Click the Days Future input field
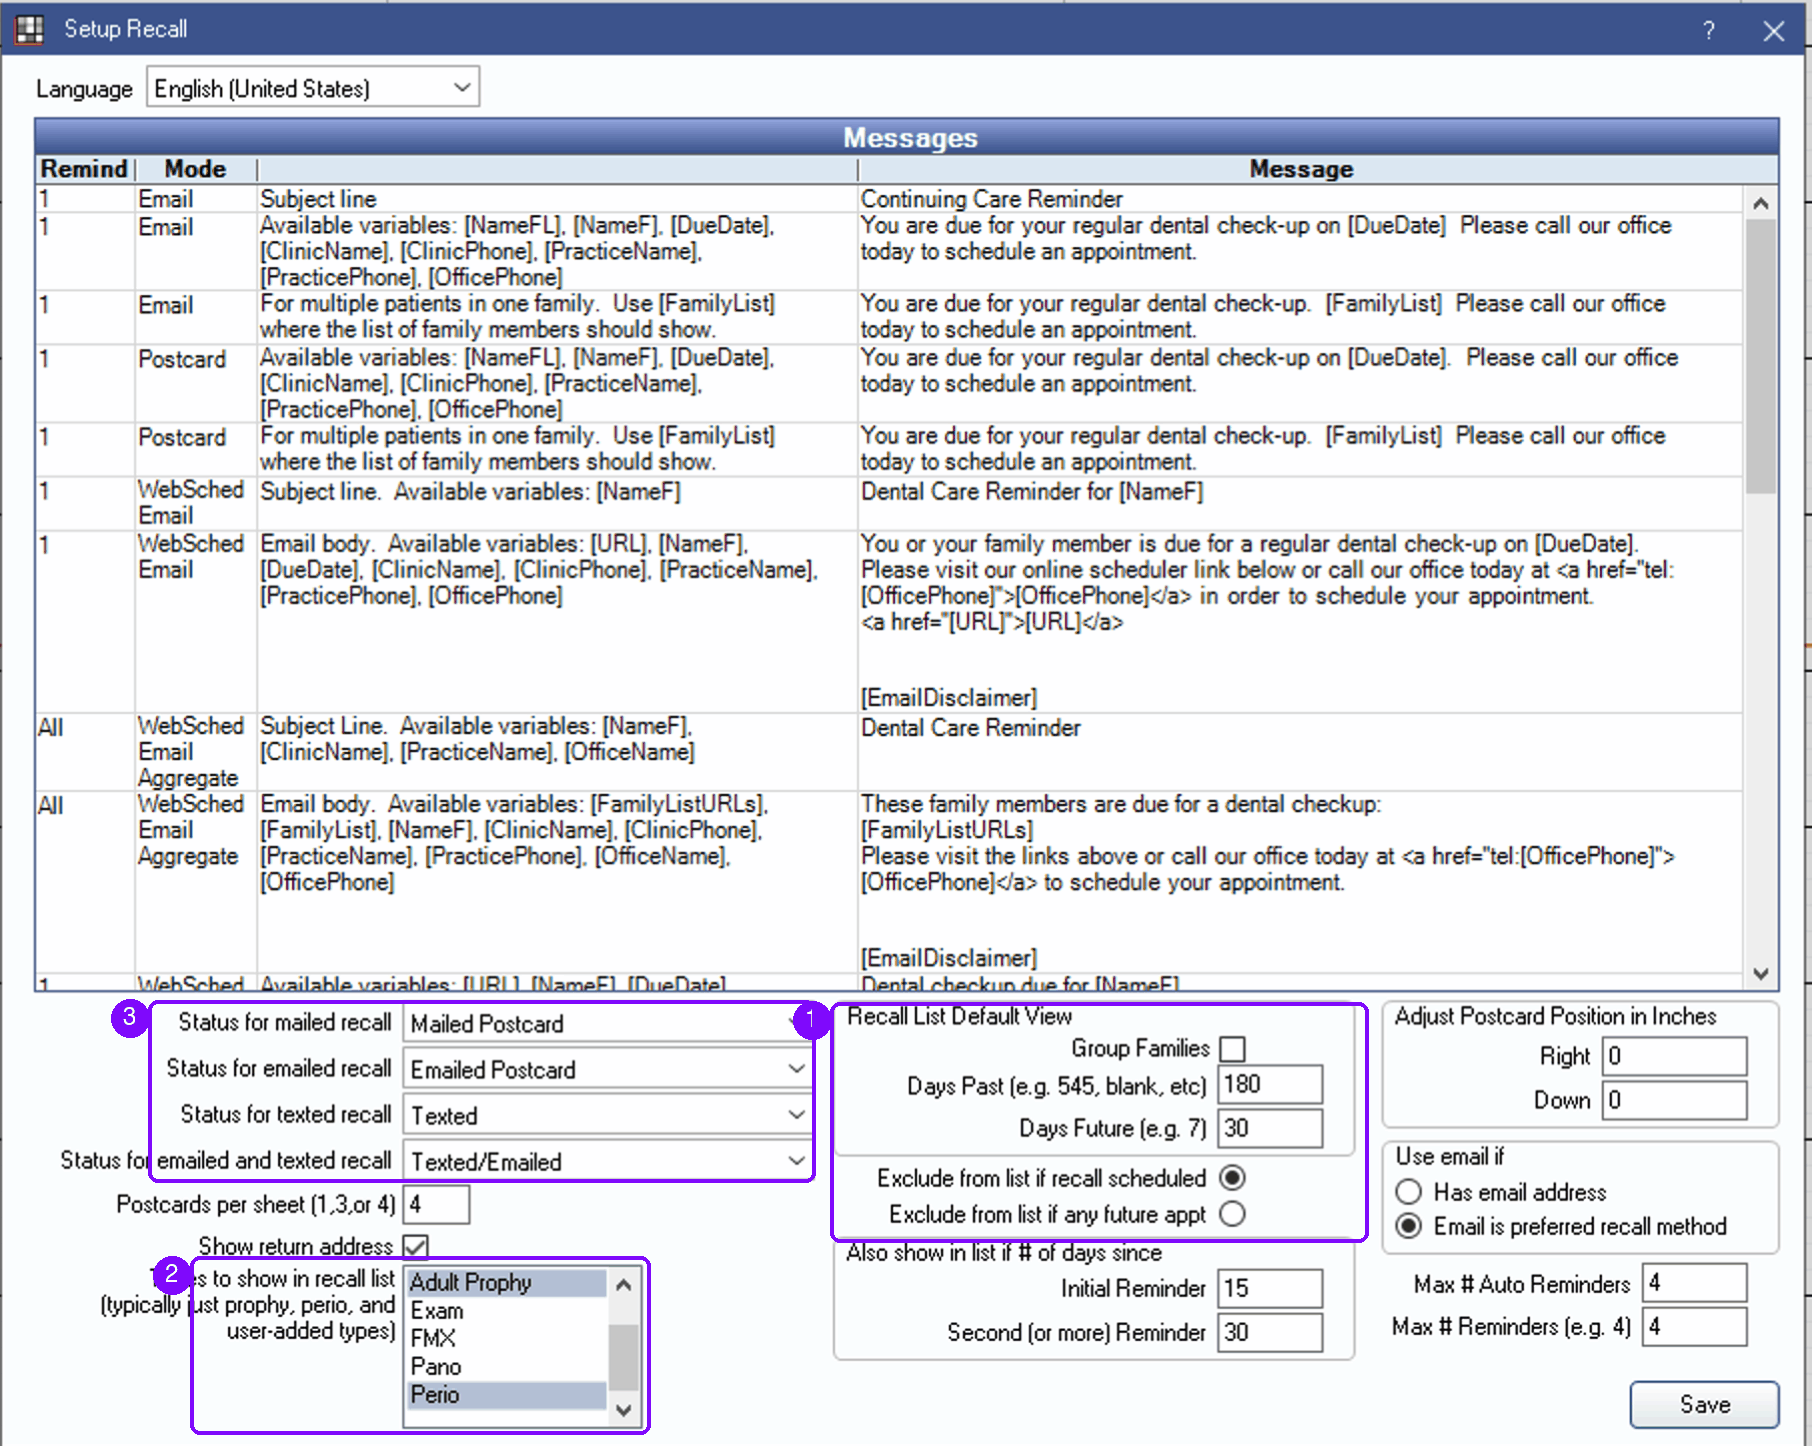This screenshot has height=1446, width=1812. click(1270, 1129)
